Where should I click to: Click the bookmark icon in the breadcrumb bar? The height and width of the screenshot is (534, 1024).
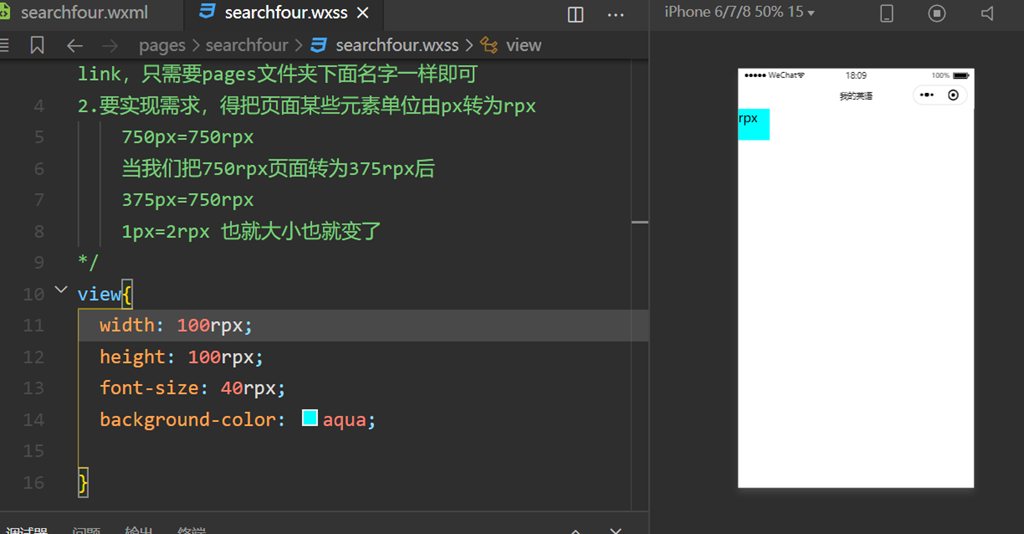tap(37, 45)
